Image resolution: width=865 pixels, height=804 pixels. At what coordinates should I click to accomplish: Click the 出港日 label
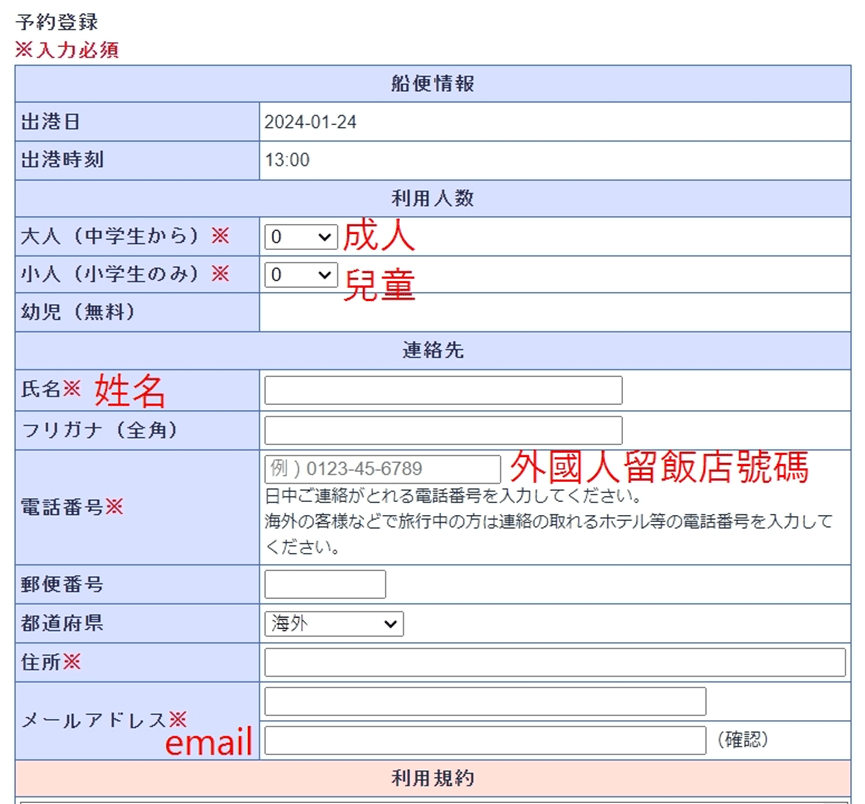pyautogui.click(x=51, y=122)
